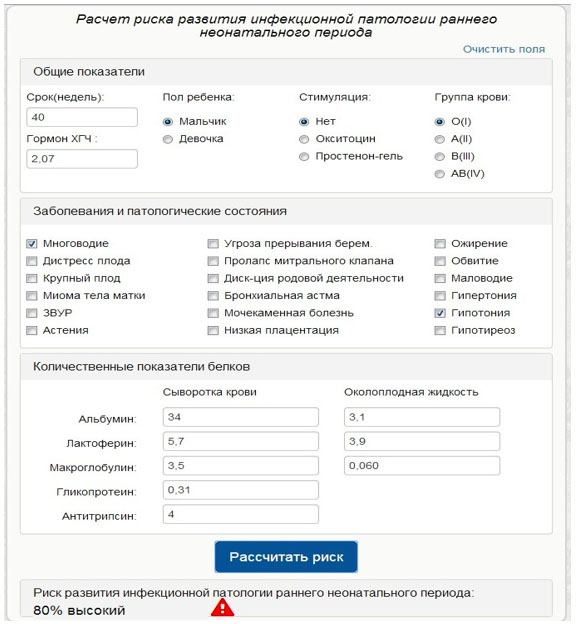Screen dimensions: 577x624
Task: Click the Антитрипсин input field
Action: [241, 514]
